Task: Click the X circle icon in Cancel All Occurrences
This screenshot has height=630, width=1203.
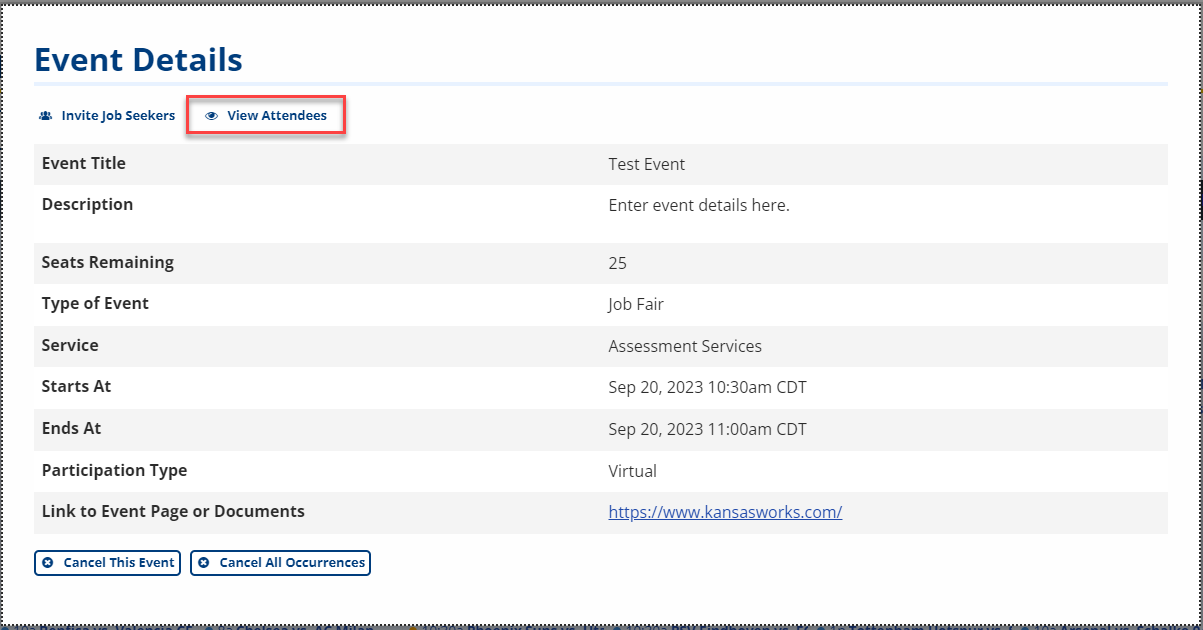Action: click(204, 563)
